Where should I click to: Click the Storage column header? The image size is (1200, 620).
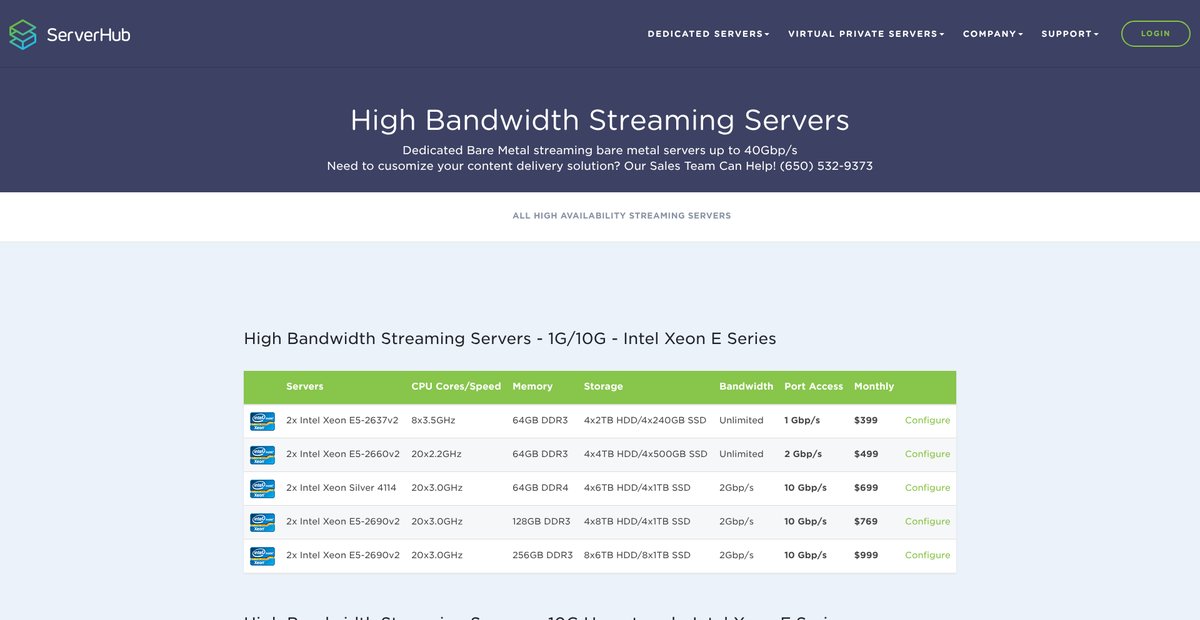603,387
